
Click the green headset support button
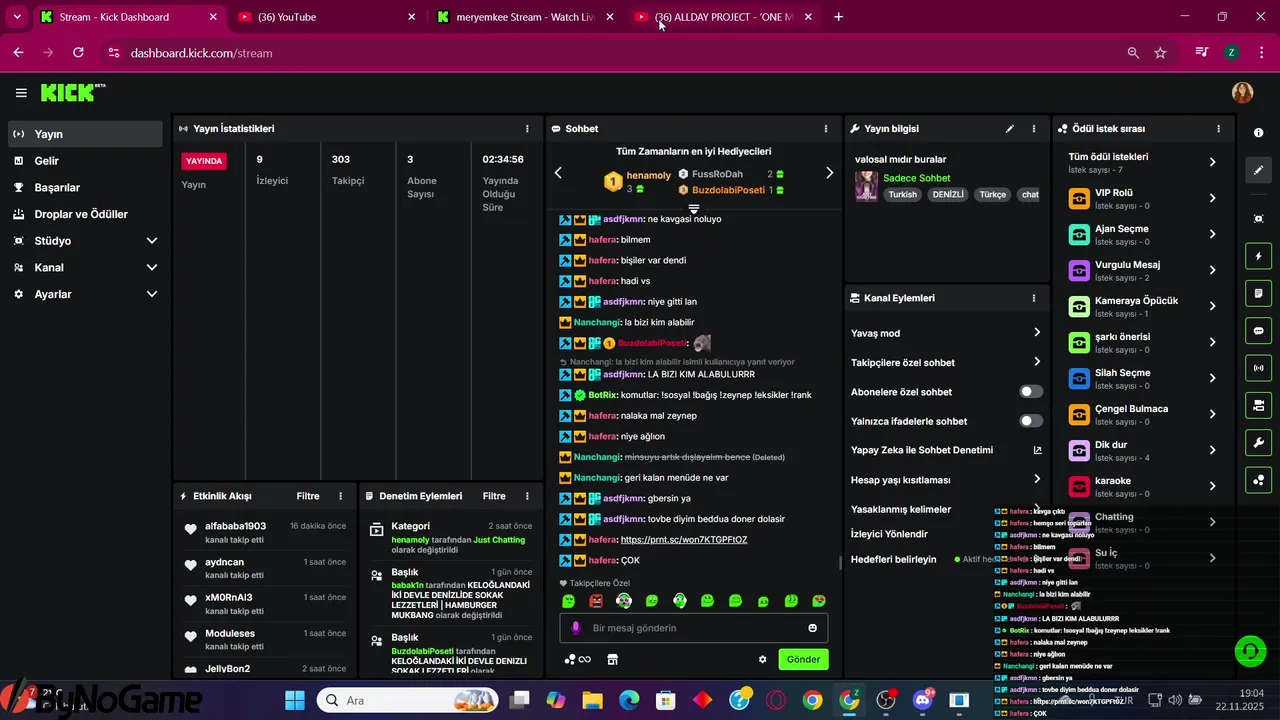pos(1250,652)
